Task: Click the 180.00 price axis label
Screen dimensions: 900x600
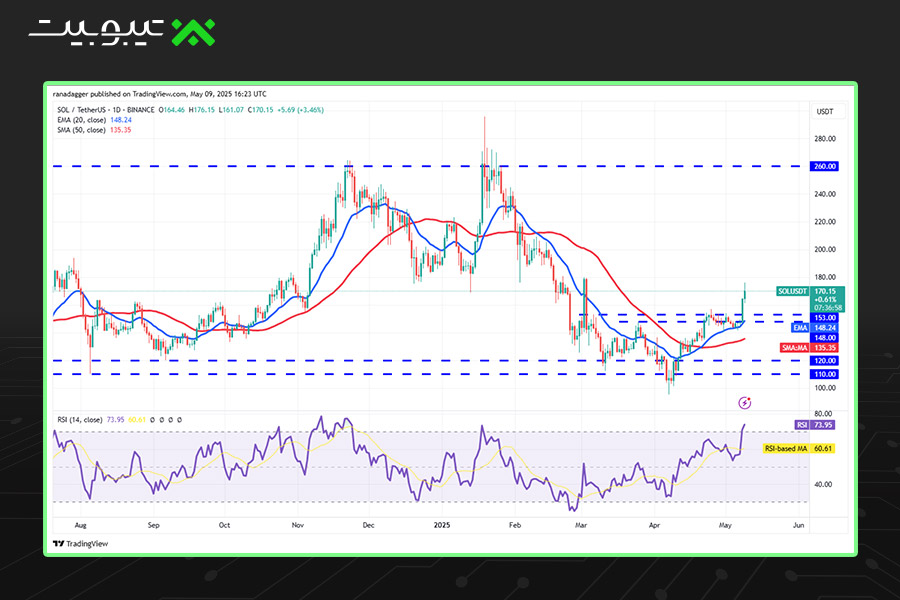Action: click(x=825, y=277)
